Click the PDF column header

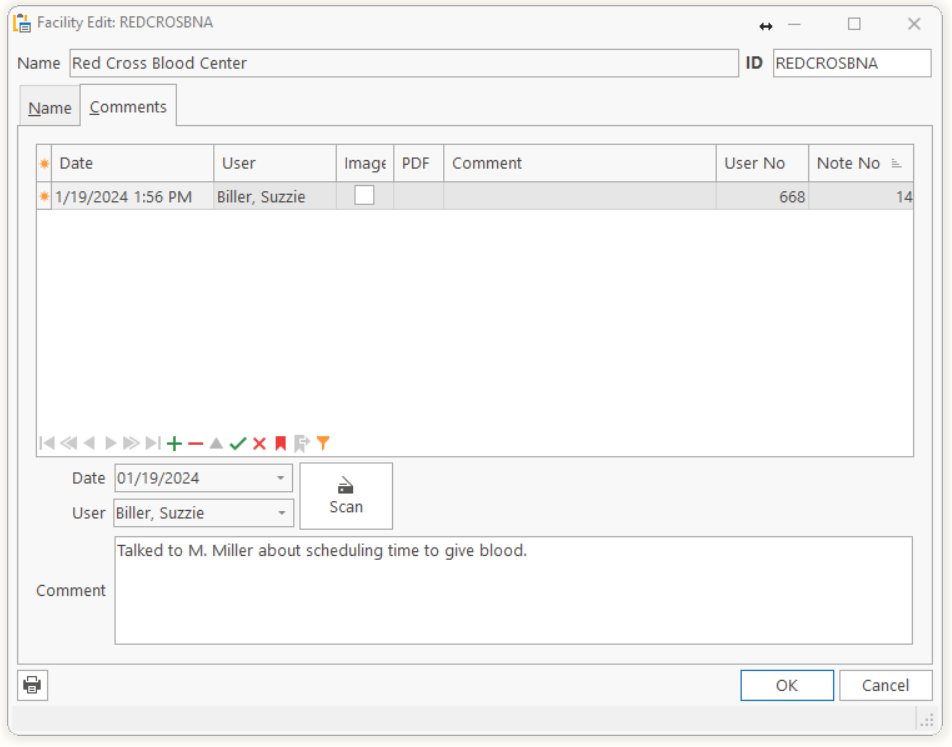tap(419, 163)
